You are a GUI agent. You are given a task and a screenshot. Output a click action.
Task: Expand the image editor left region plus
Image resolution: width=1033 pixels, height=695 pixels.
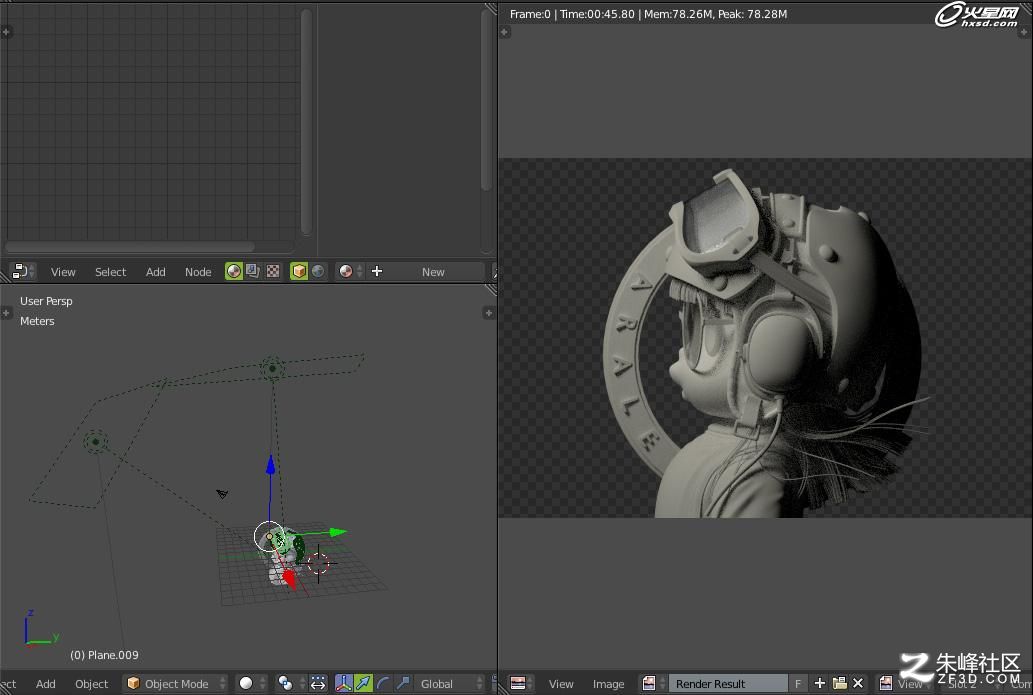(505, 32)
